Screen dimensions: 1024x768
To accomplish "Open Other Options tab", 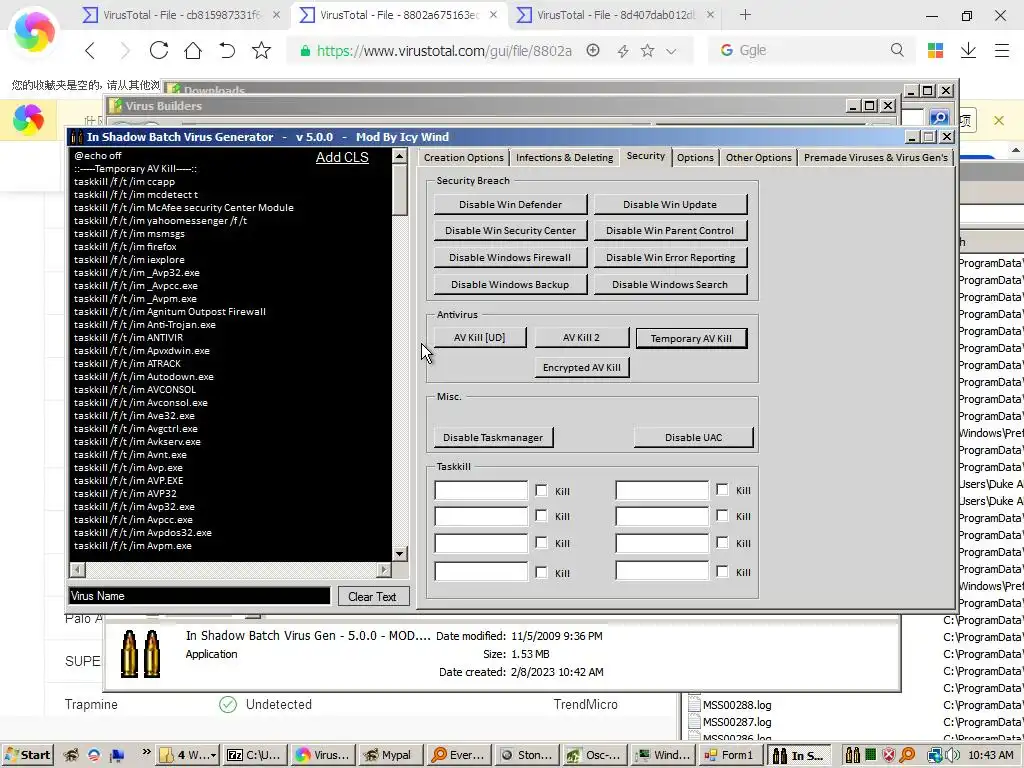I will click(758, 157).
